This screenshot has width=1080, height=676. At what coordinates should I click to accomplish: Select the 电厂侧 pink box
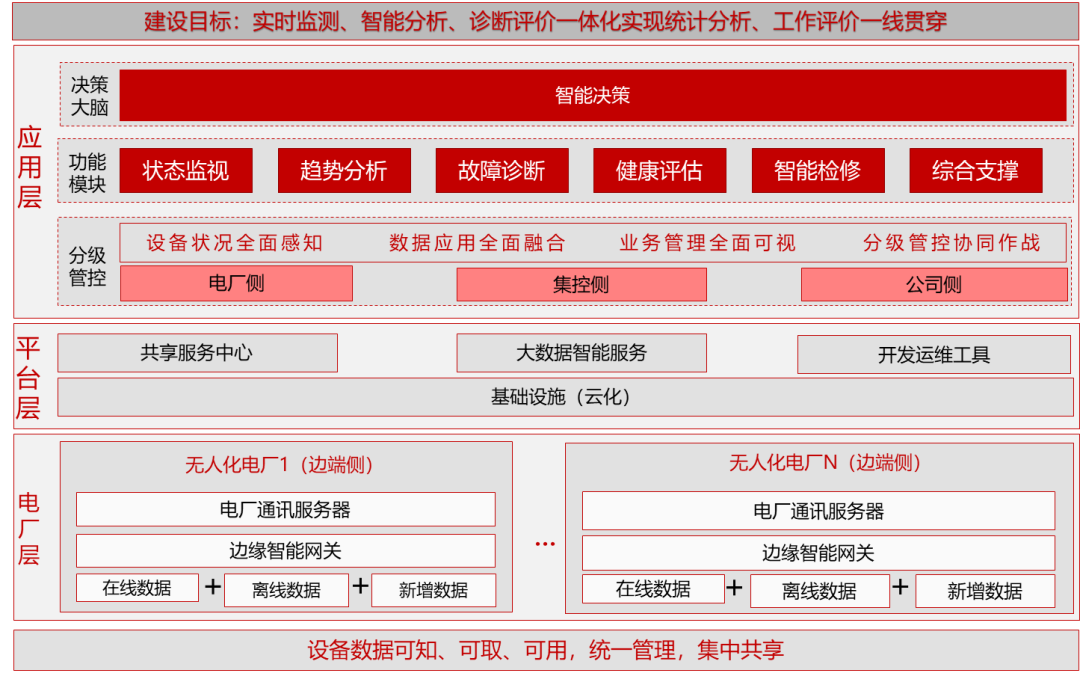(x=236, y=284)
